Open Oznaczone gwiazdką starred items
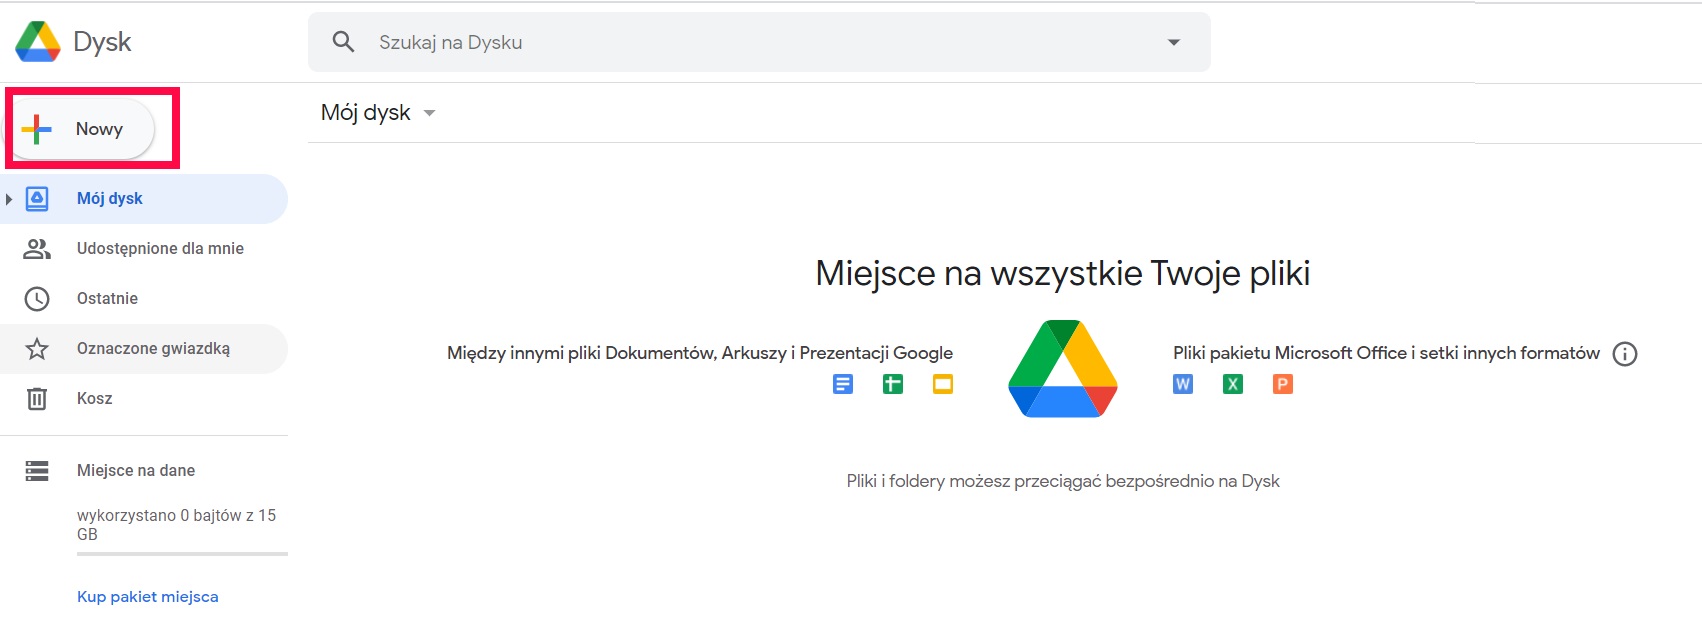Viewport: 1702px width, 642px height. pyautogui.click(x=144, y=349)
